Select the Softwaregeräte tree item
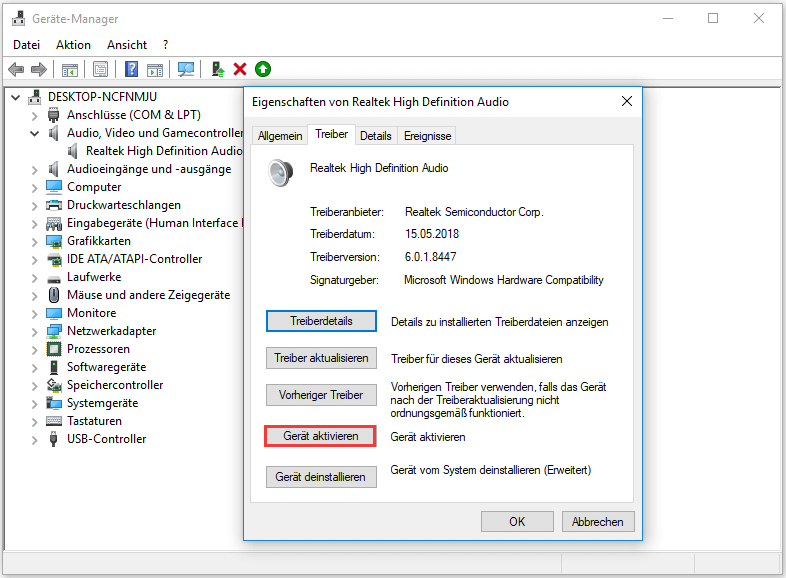The image size is (786, 578). (107, 367)
